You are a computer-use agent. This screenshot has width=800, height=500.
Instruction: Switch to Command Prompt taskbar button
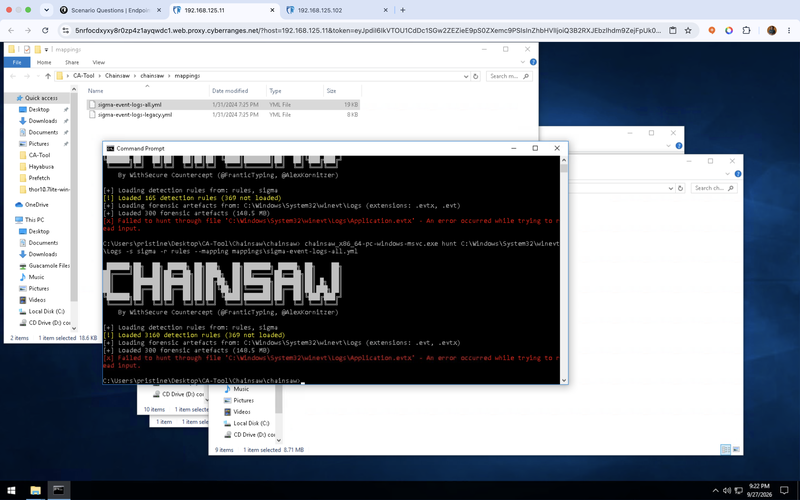click(x=59, y=490)
